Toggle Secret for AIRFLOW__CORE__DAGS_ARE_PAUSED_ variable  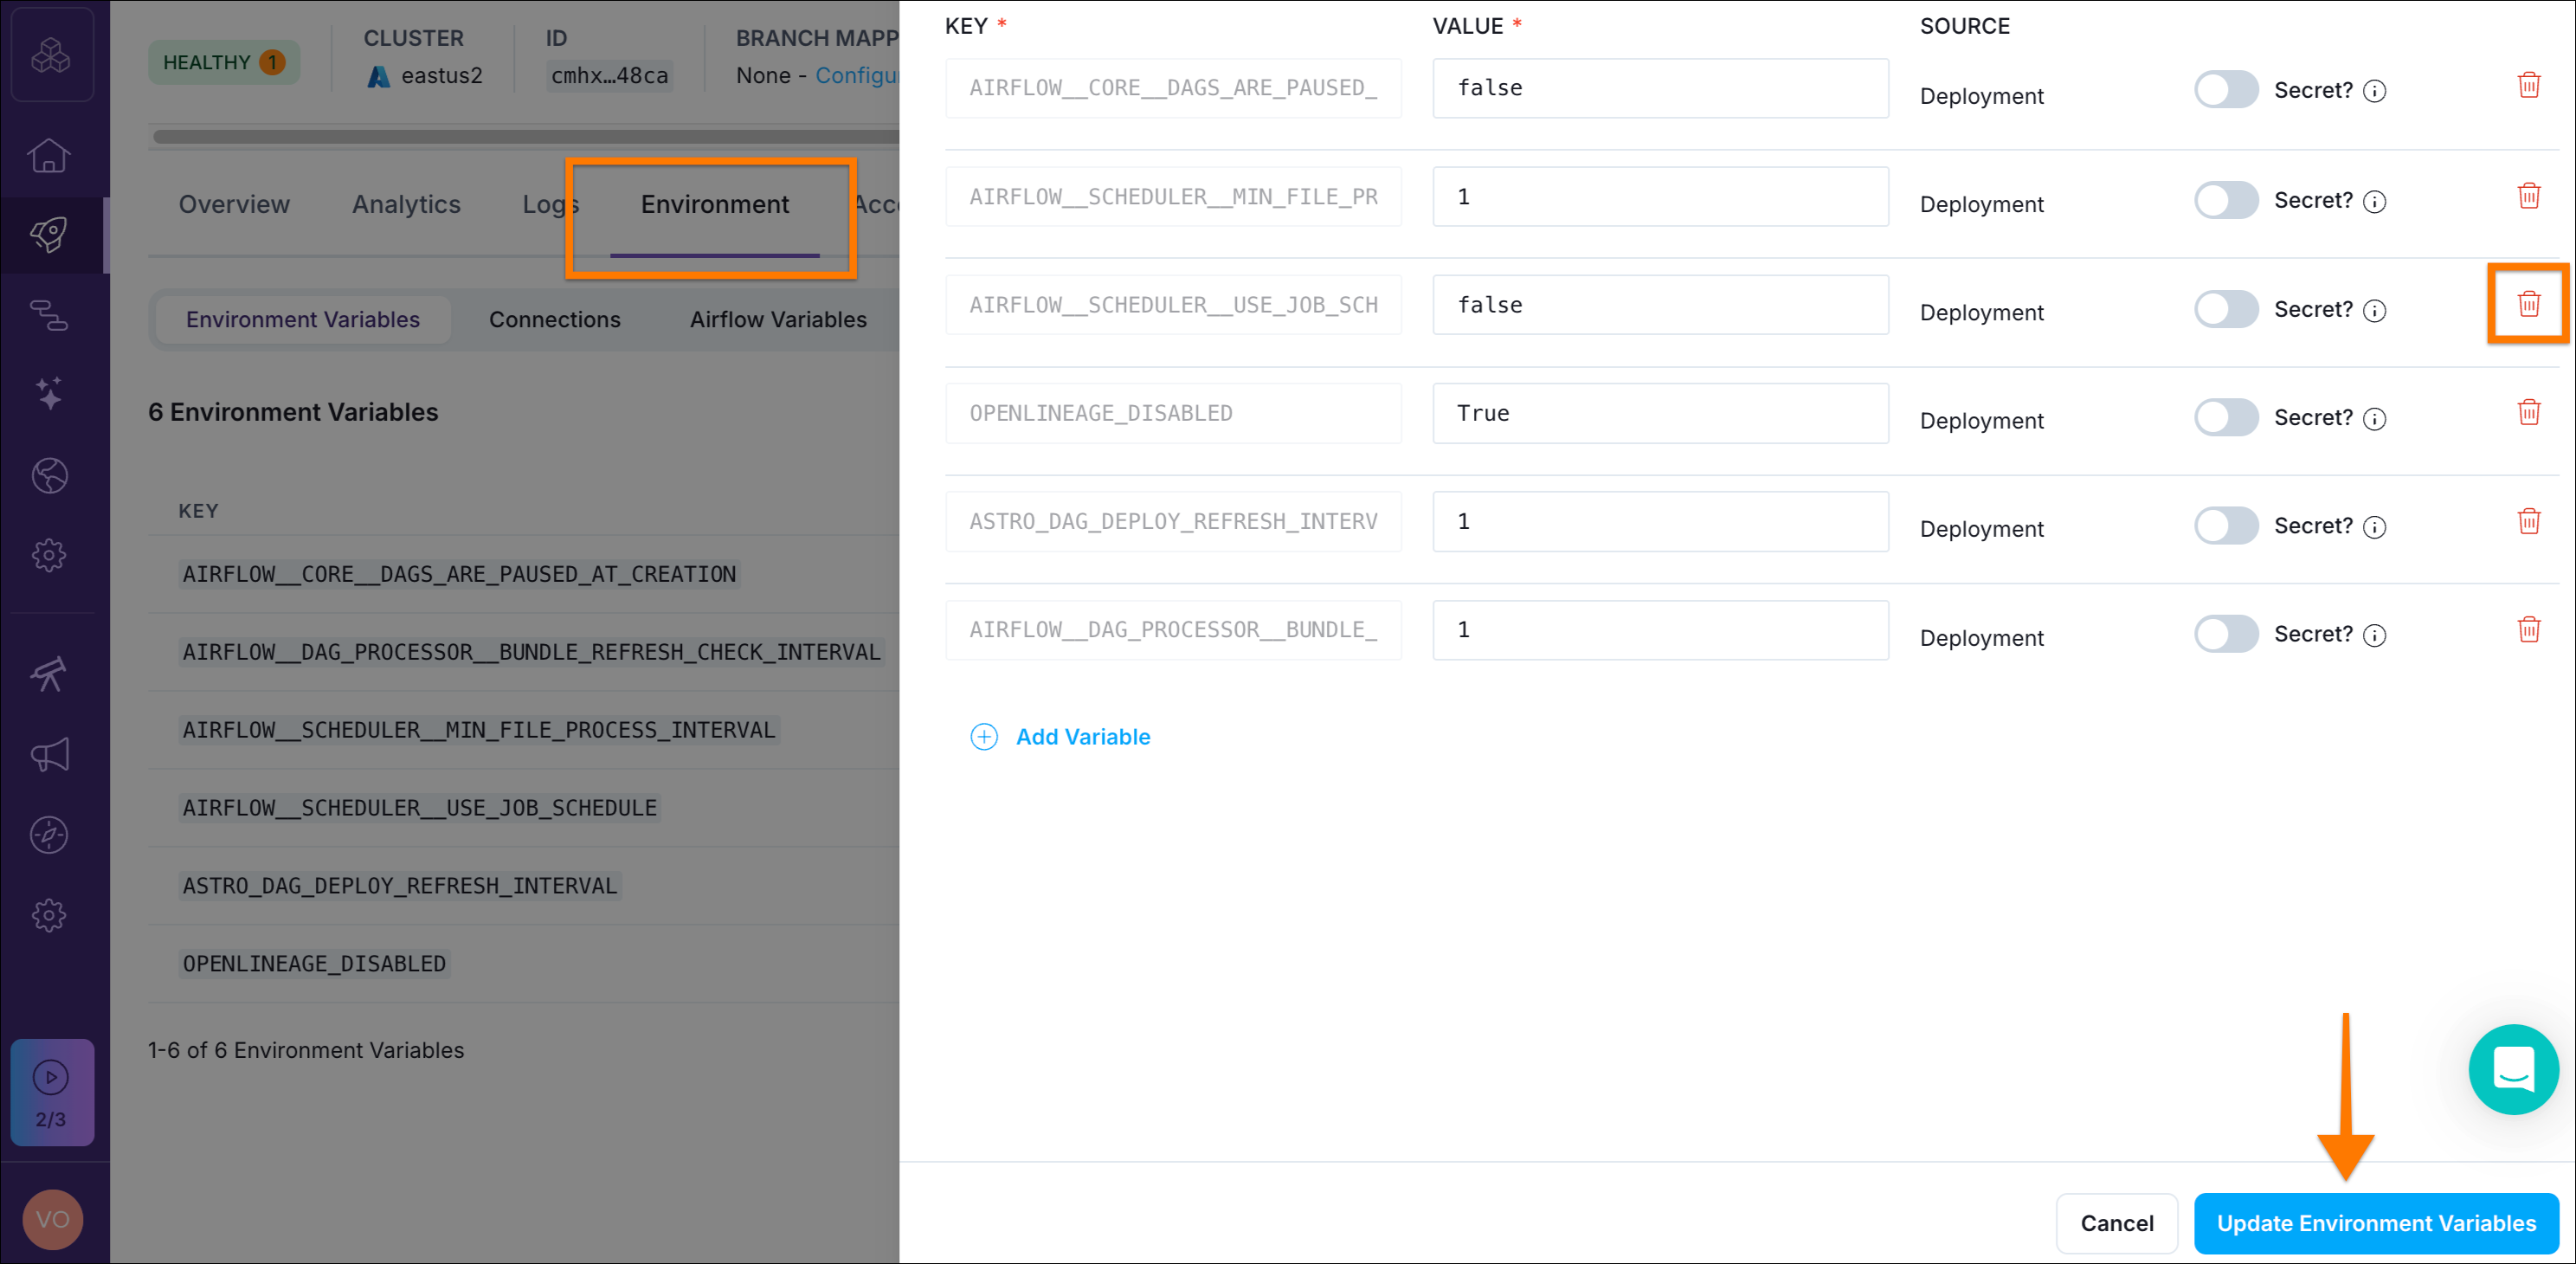pos(2226,90)
